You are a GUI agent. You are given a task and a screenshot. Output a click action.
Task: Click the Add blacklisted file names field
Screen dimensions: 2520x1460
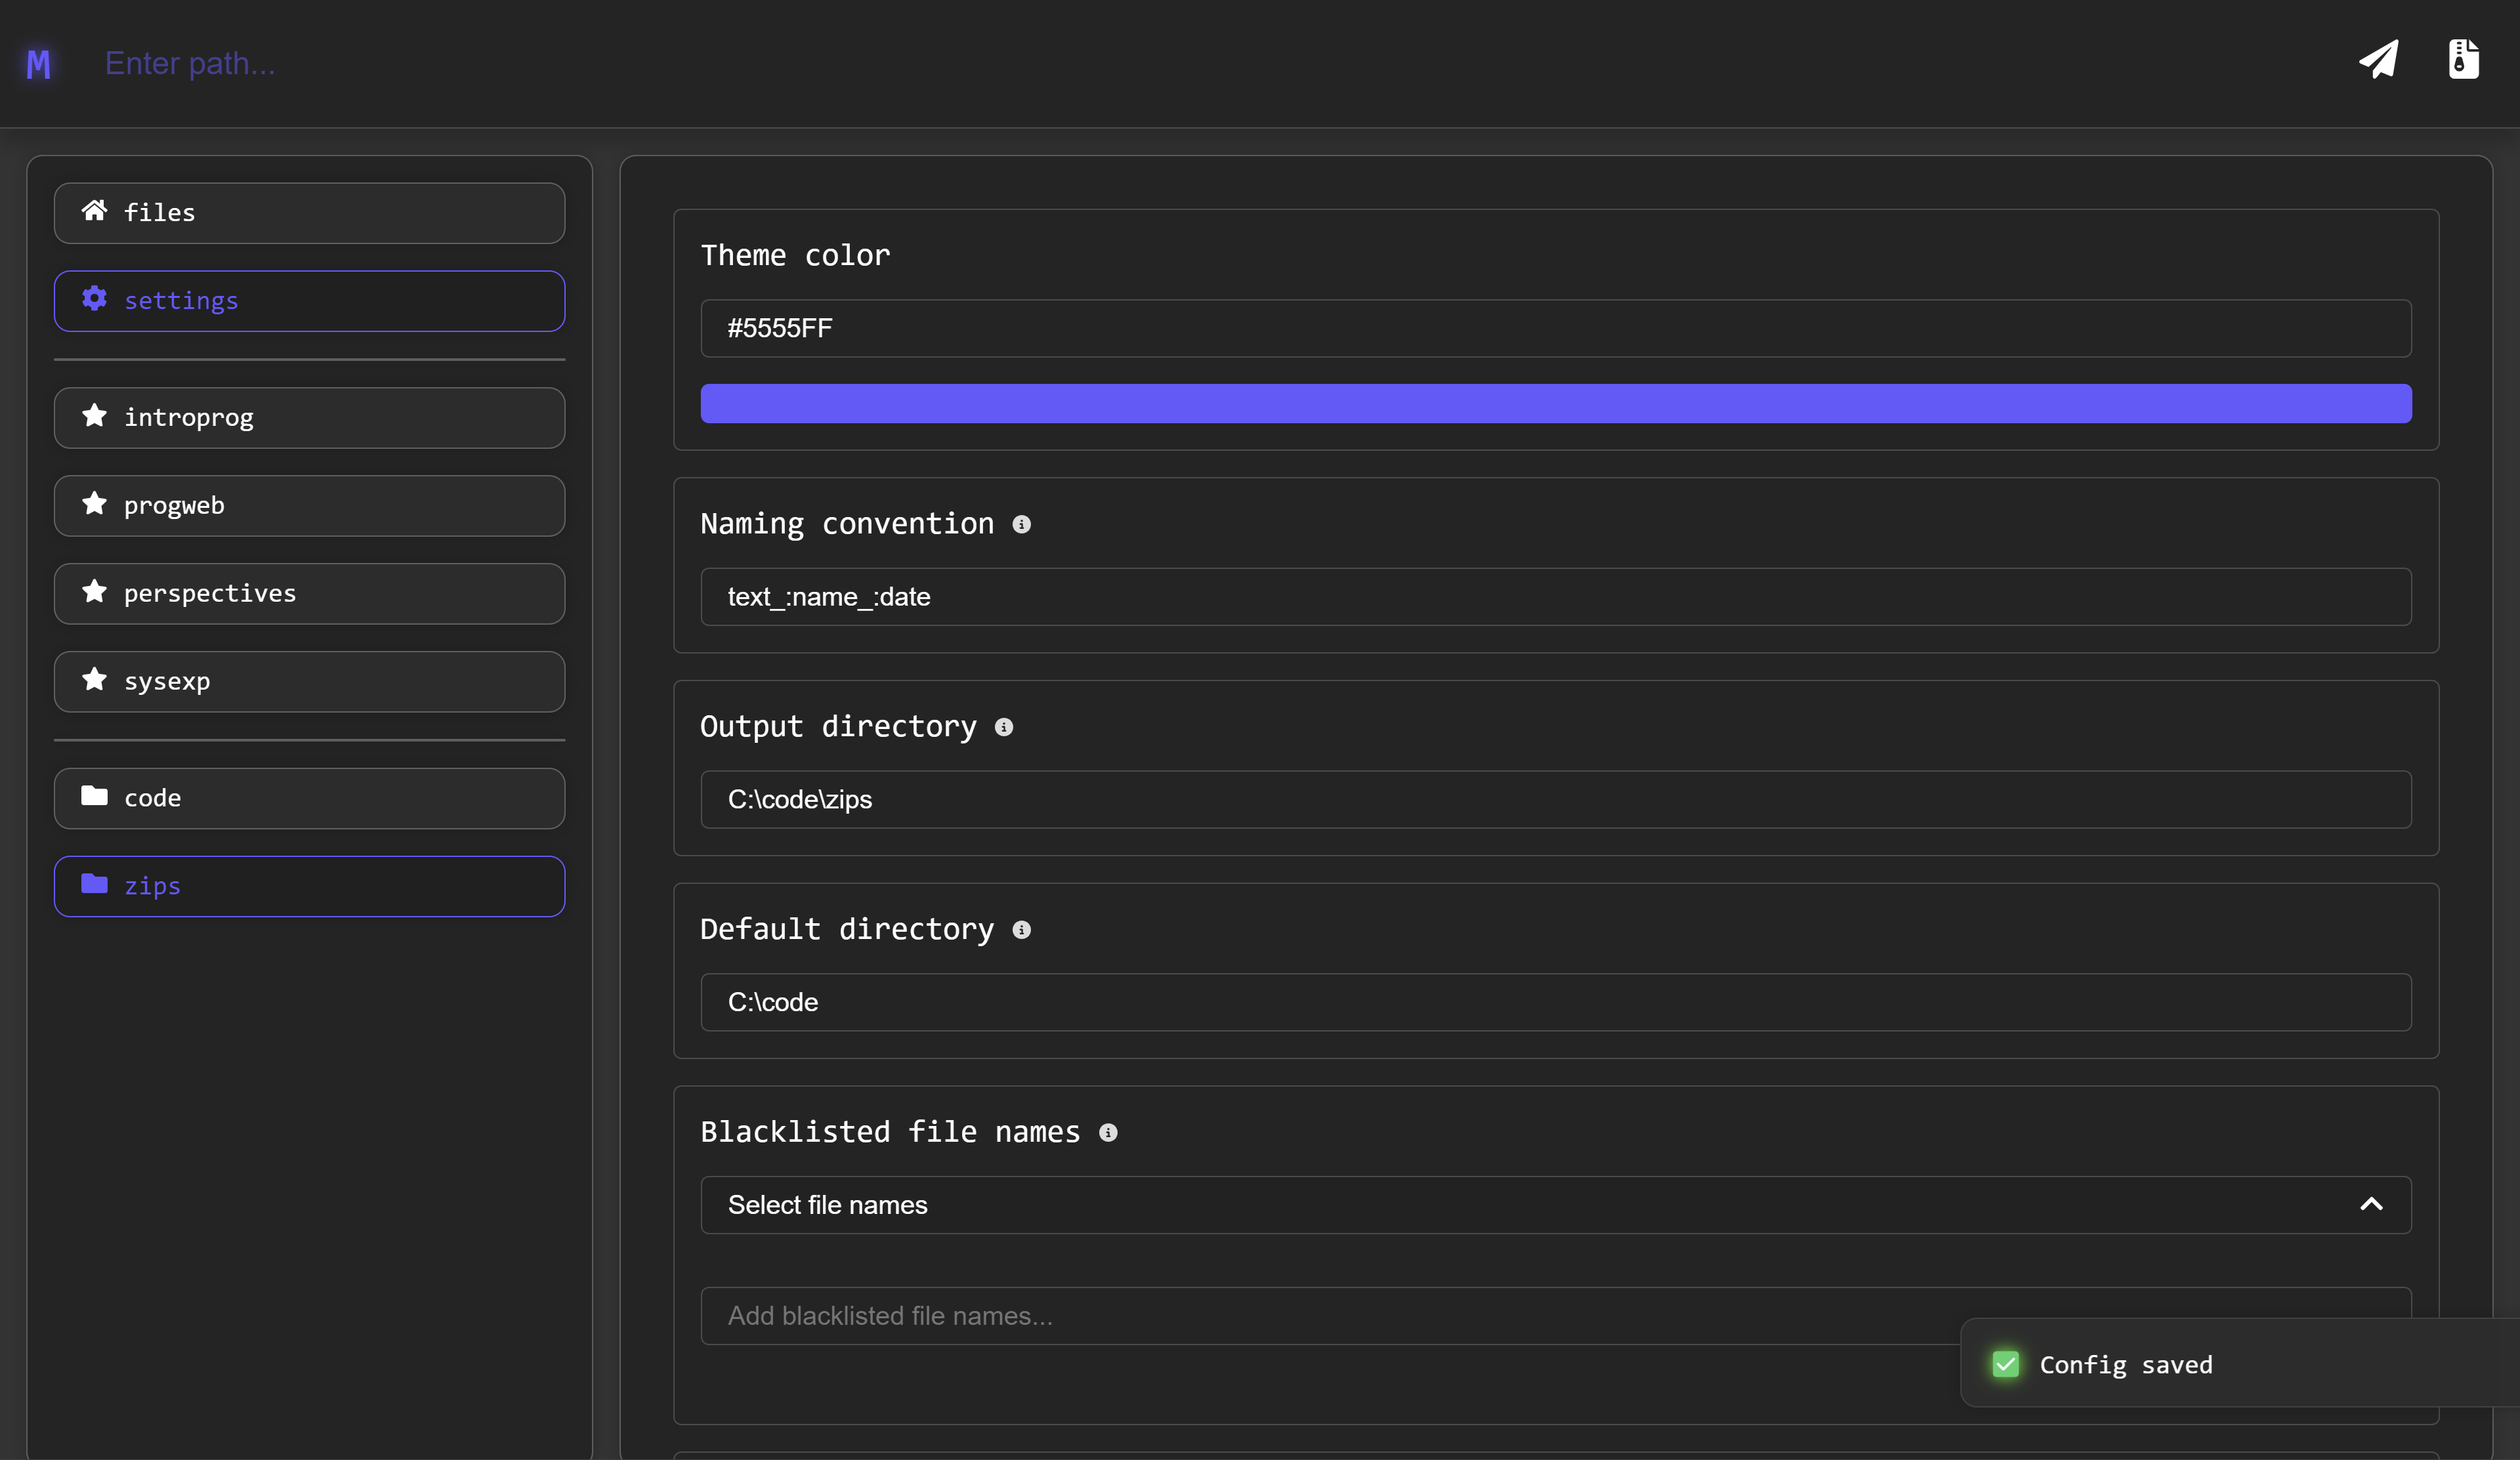pos(1300,1316)
